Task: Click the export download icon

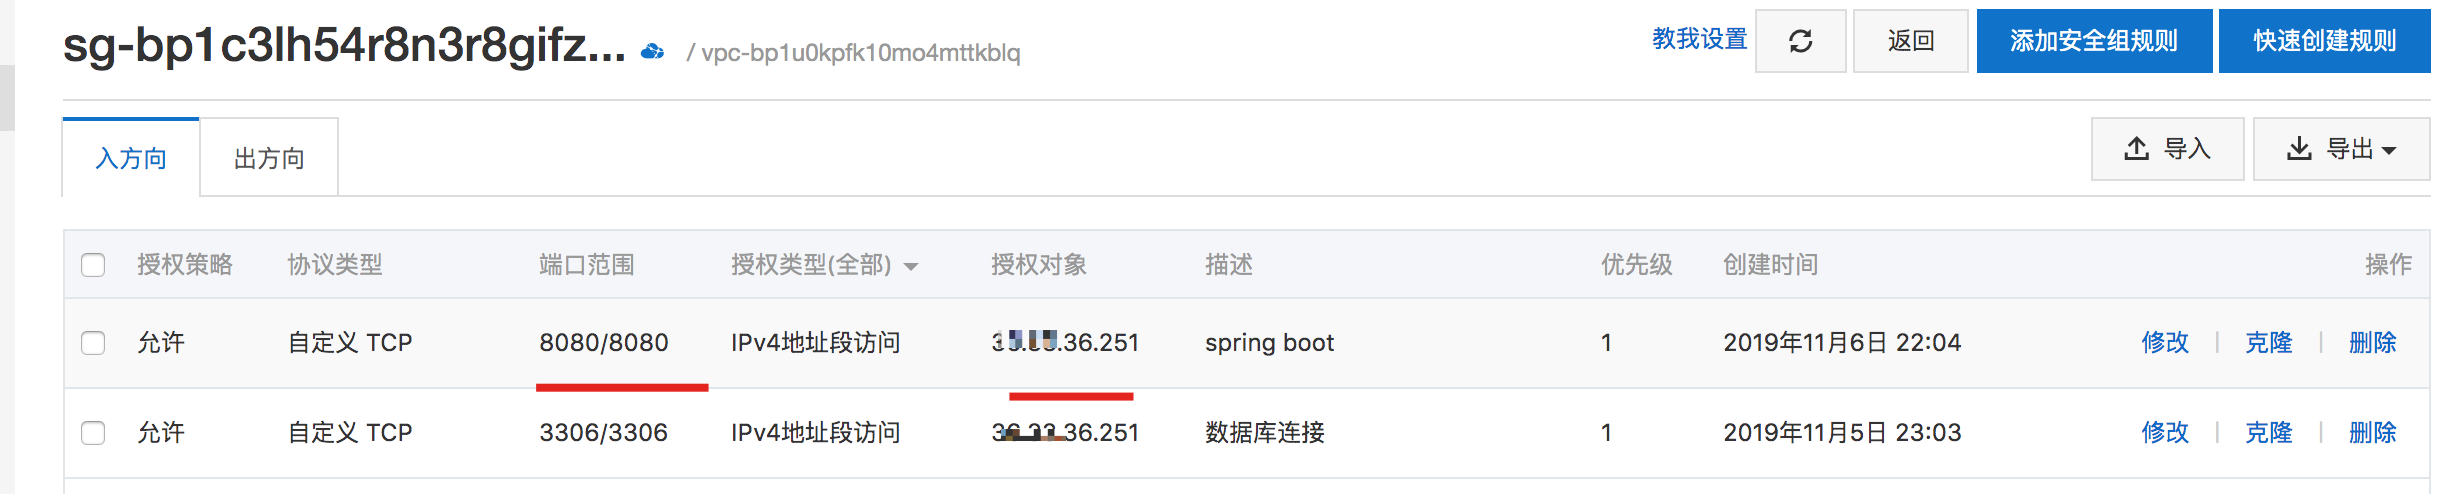Action: click(2299, 149)
